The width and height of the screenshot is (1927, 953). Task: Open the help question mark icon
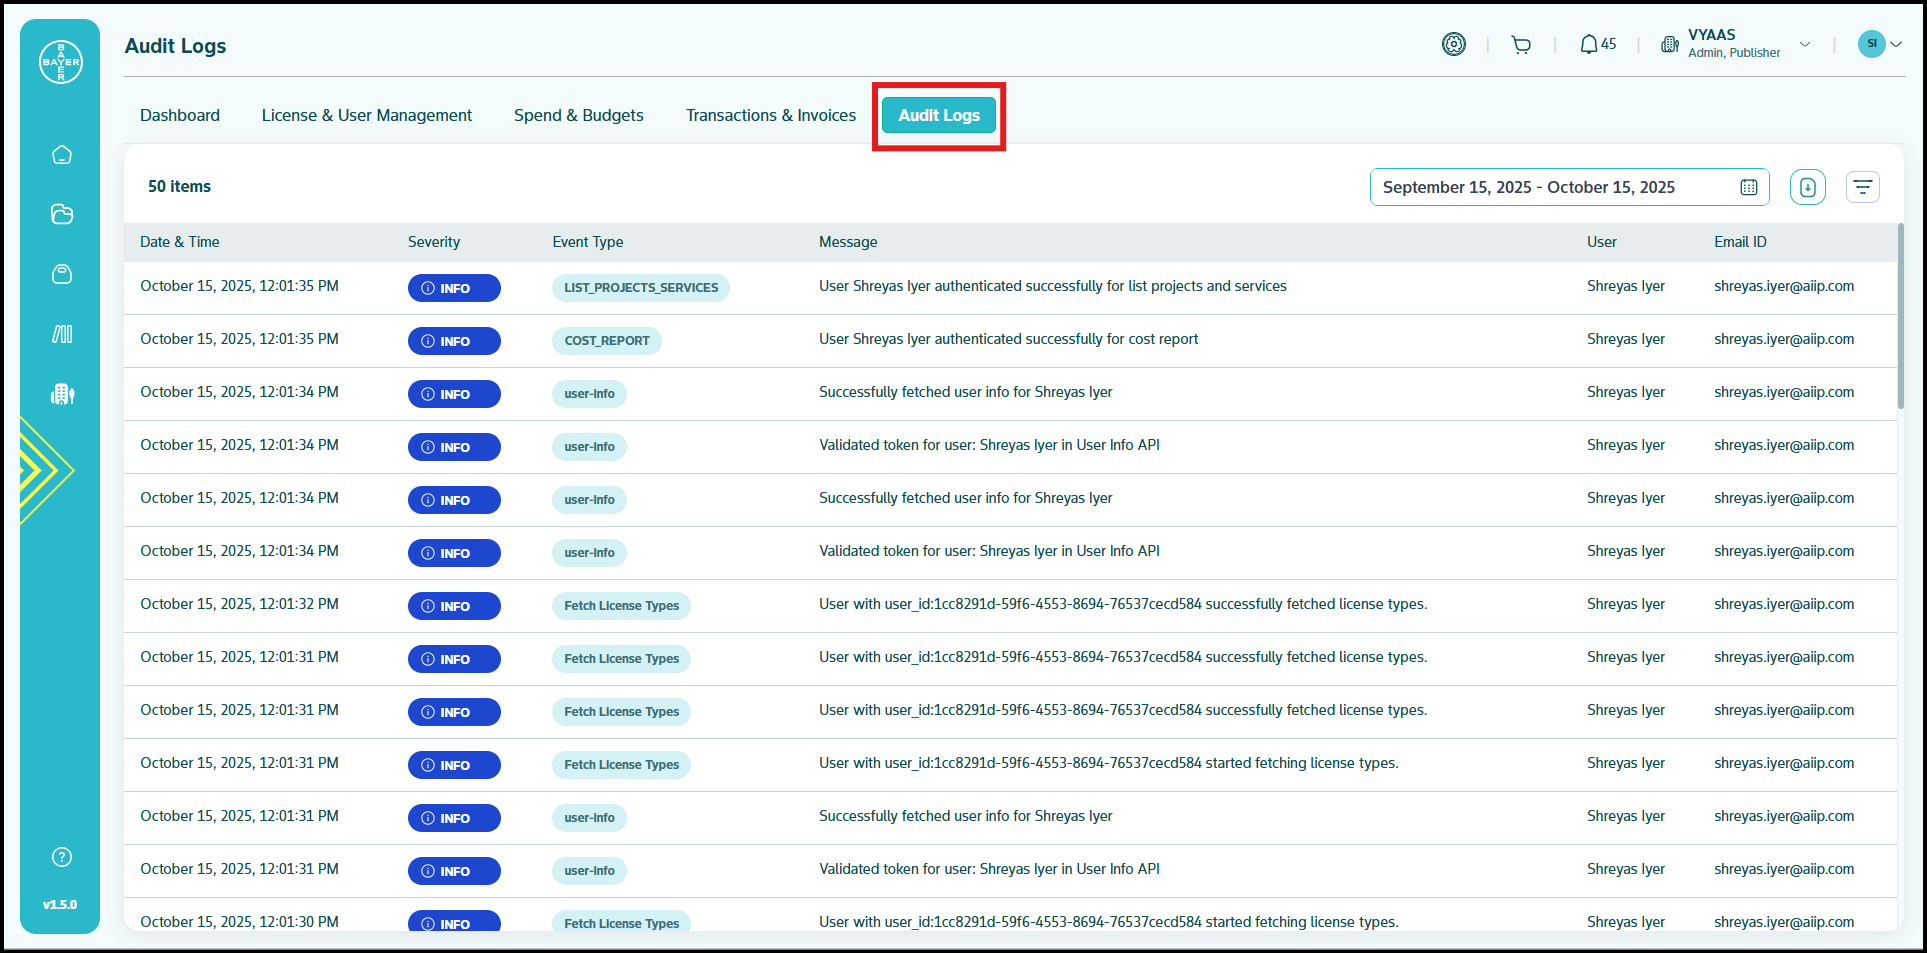click(x=62, y=857)
